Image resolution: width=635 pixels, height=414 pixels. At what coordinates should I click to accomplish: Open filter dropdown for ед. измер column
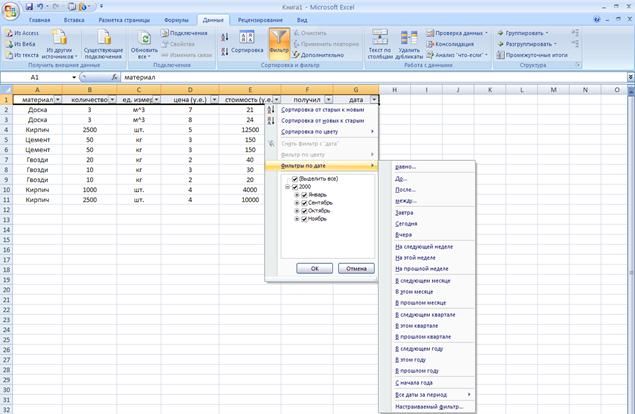pyautogui.click(x=156, y=100)
